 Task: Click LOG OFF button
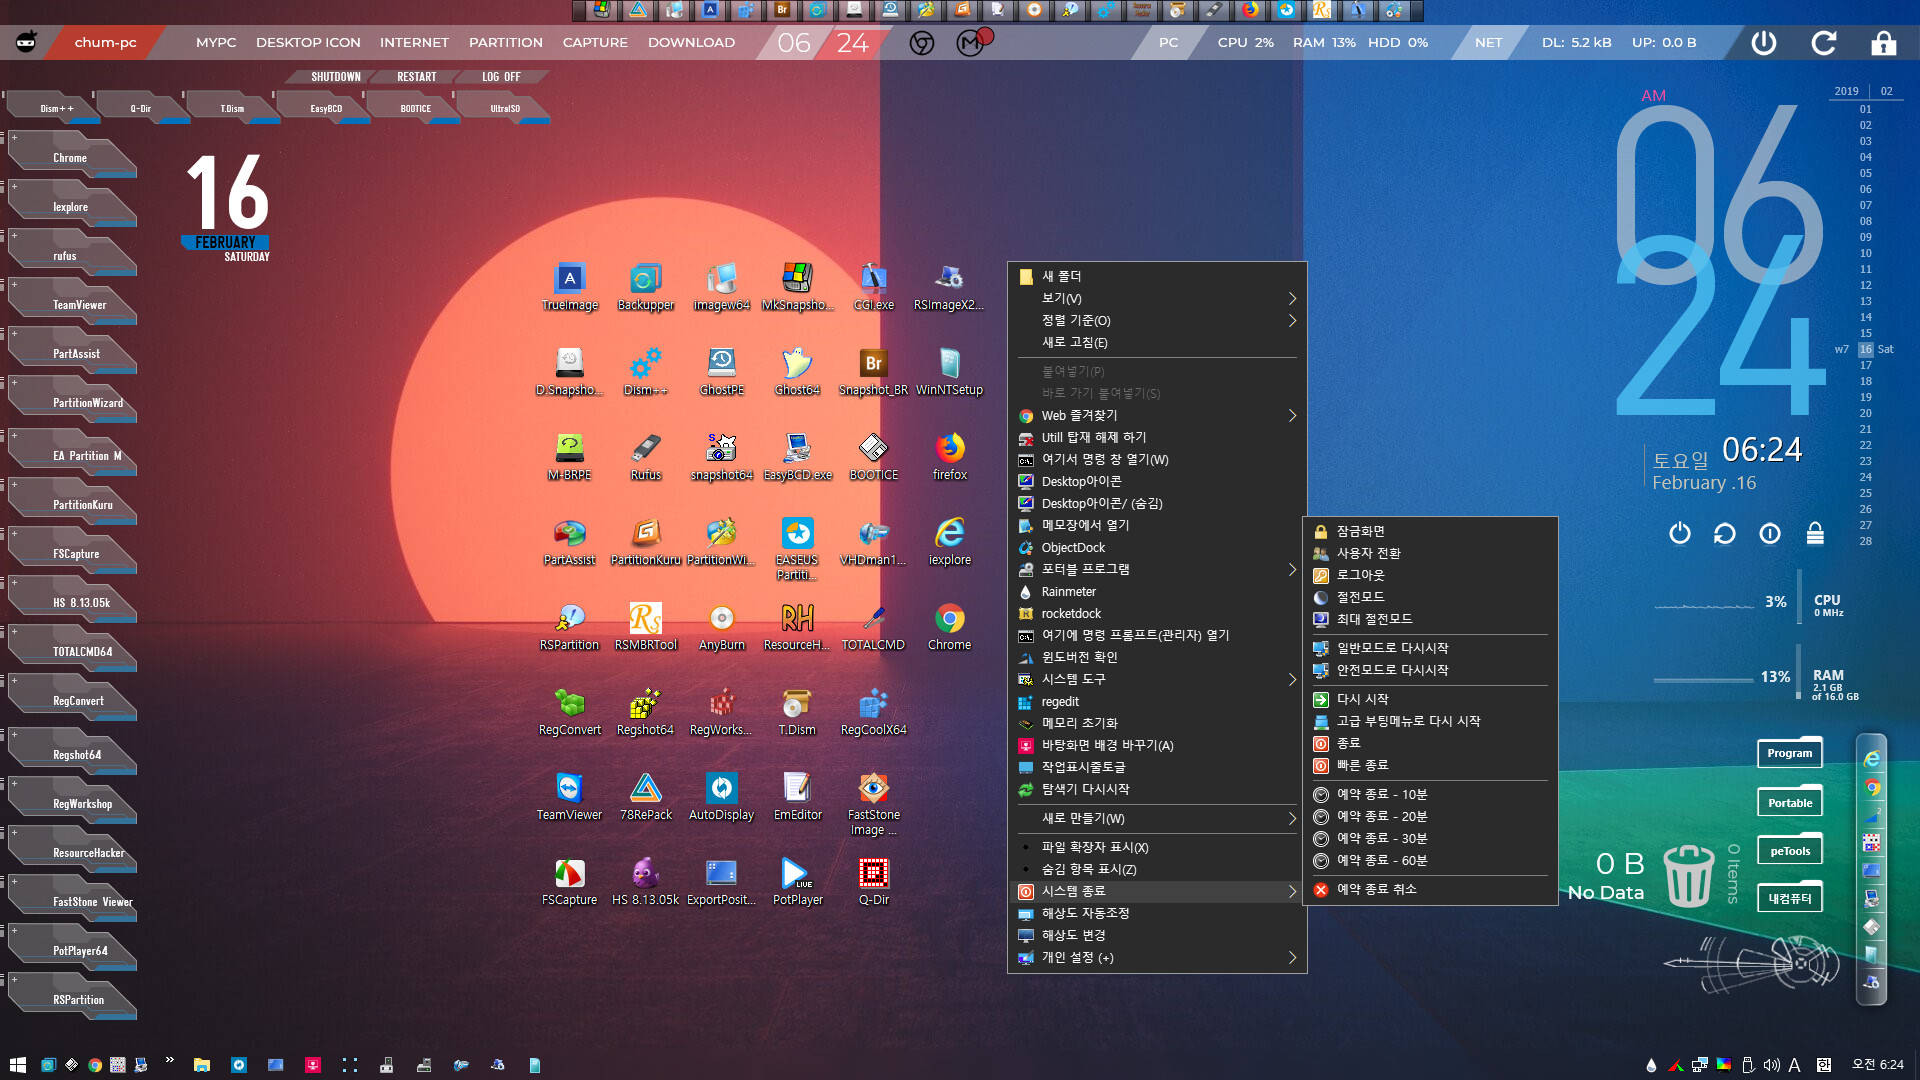501,77
